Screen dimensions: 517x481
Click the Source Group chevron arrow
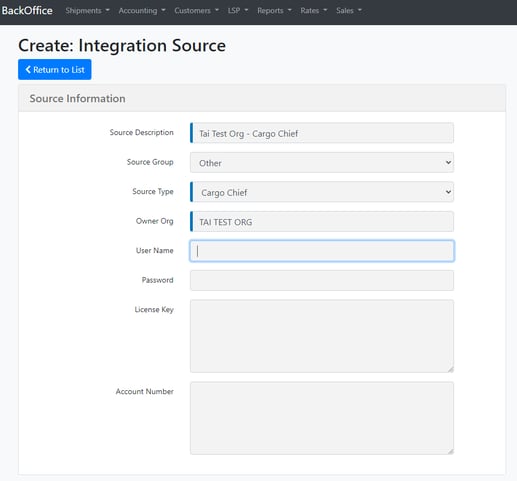tap(448, 162)
